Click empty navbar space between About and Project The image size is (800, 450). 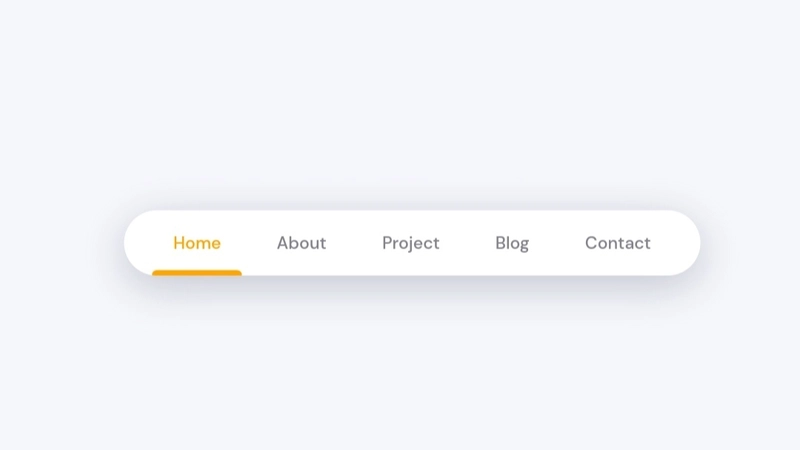click(x=354, y=243)
